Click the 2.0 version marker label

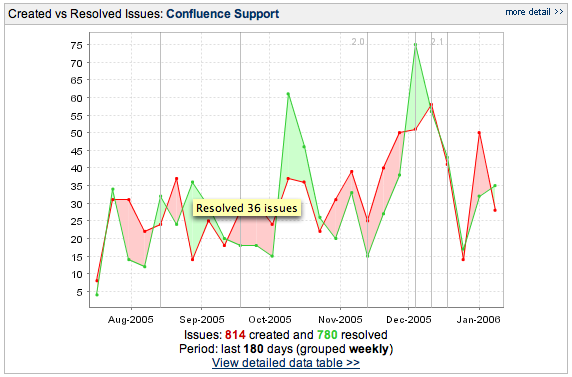pyautogui.click(x=358, y=42)
